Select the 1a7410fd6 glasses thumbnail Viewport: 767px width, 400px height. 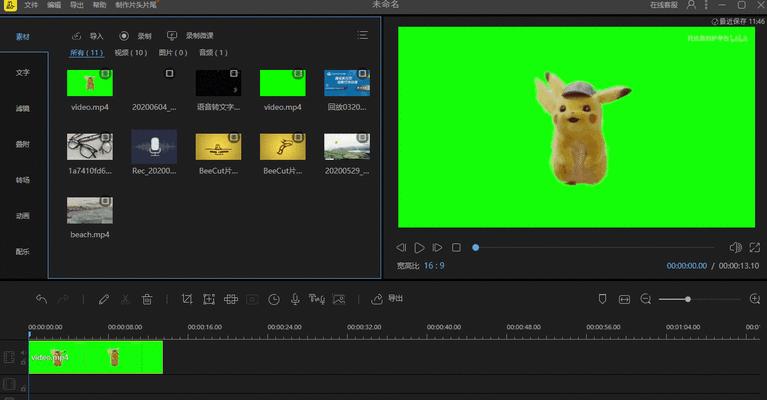pyautogui.click(x=90, y=147)
